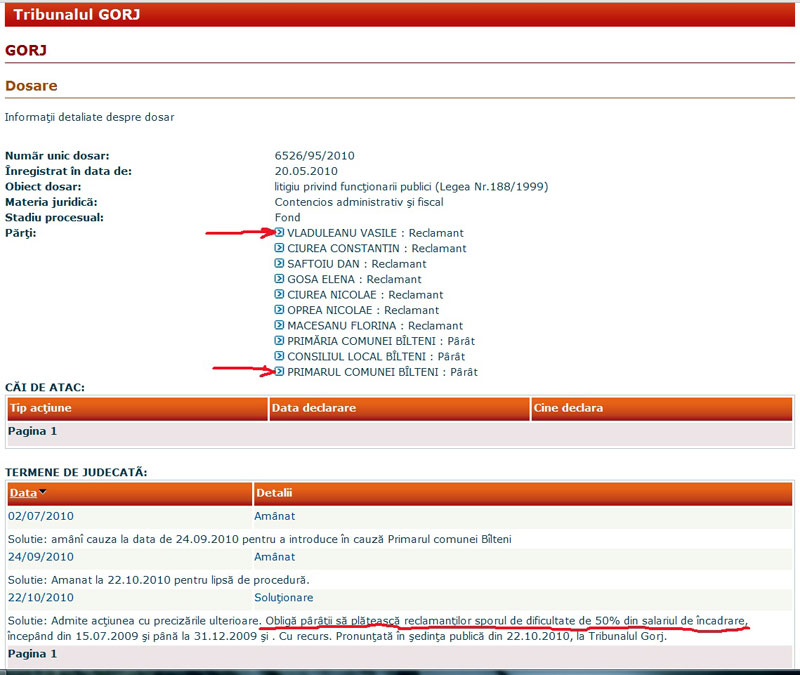800x675 pixels.
Task: Select party name CIUREA CONSTANTIN : Reclamant
Action: coord(377,248)
